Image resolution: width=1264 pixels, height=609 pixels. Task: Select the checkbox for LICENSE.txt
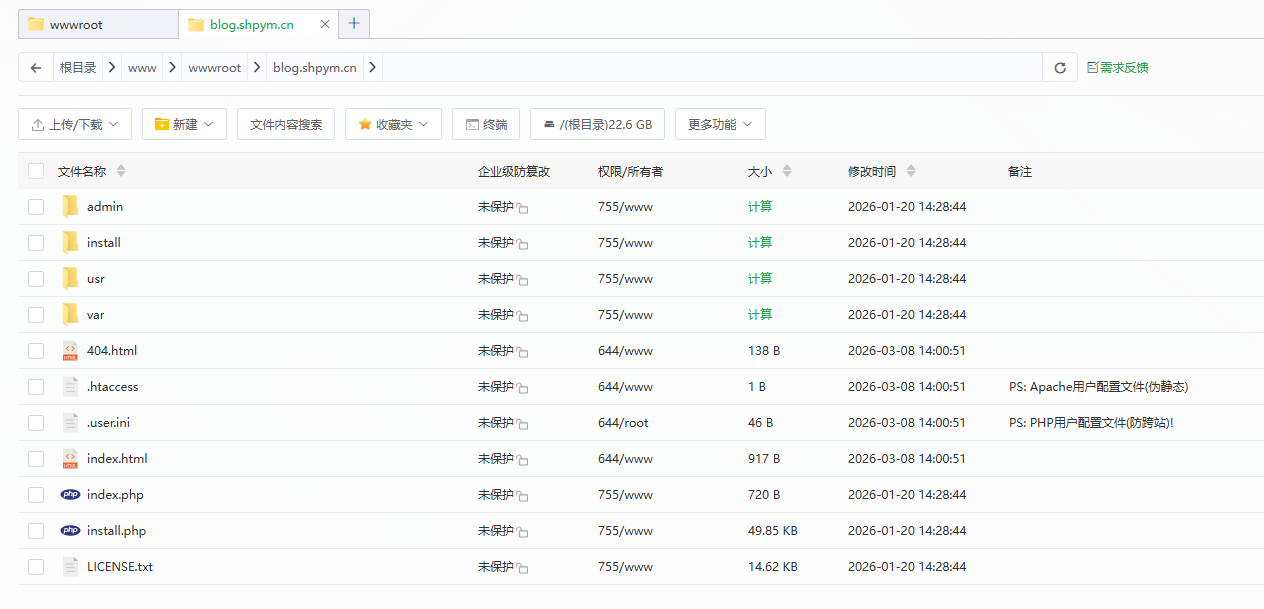pos(36,566)
